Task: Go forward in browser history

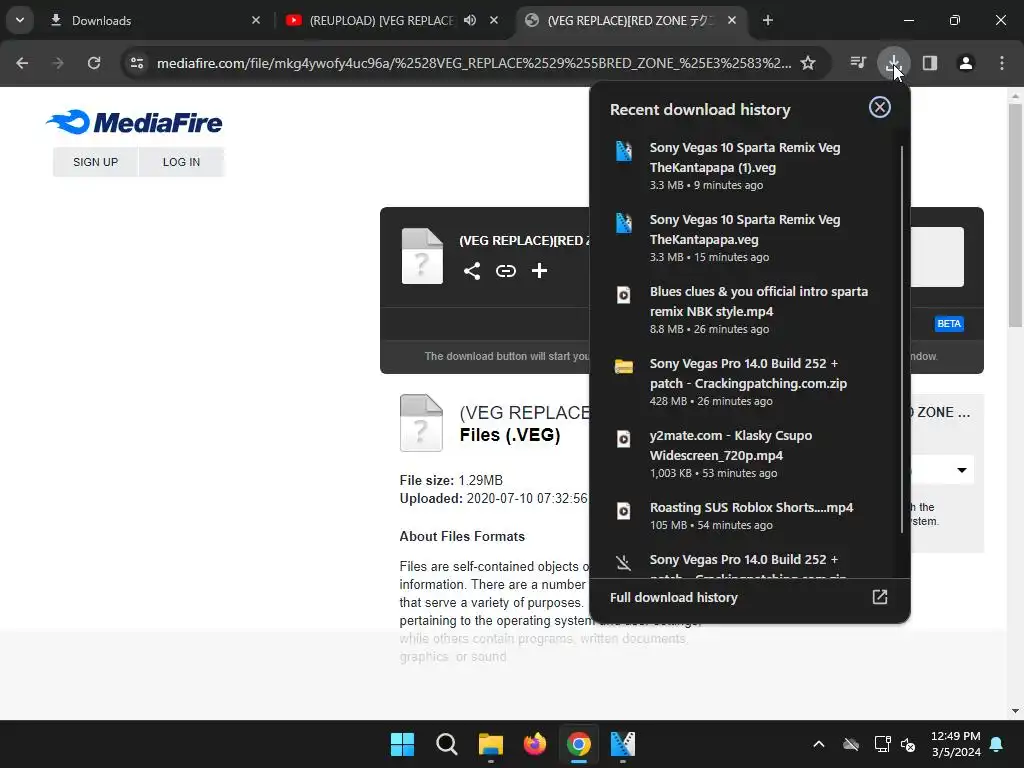Action: tap(58, 63)
